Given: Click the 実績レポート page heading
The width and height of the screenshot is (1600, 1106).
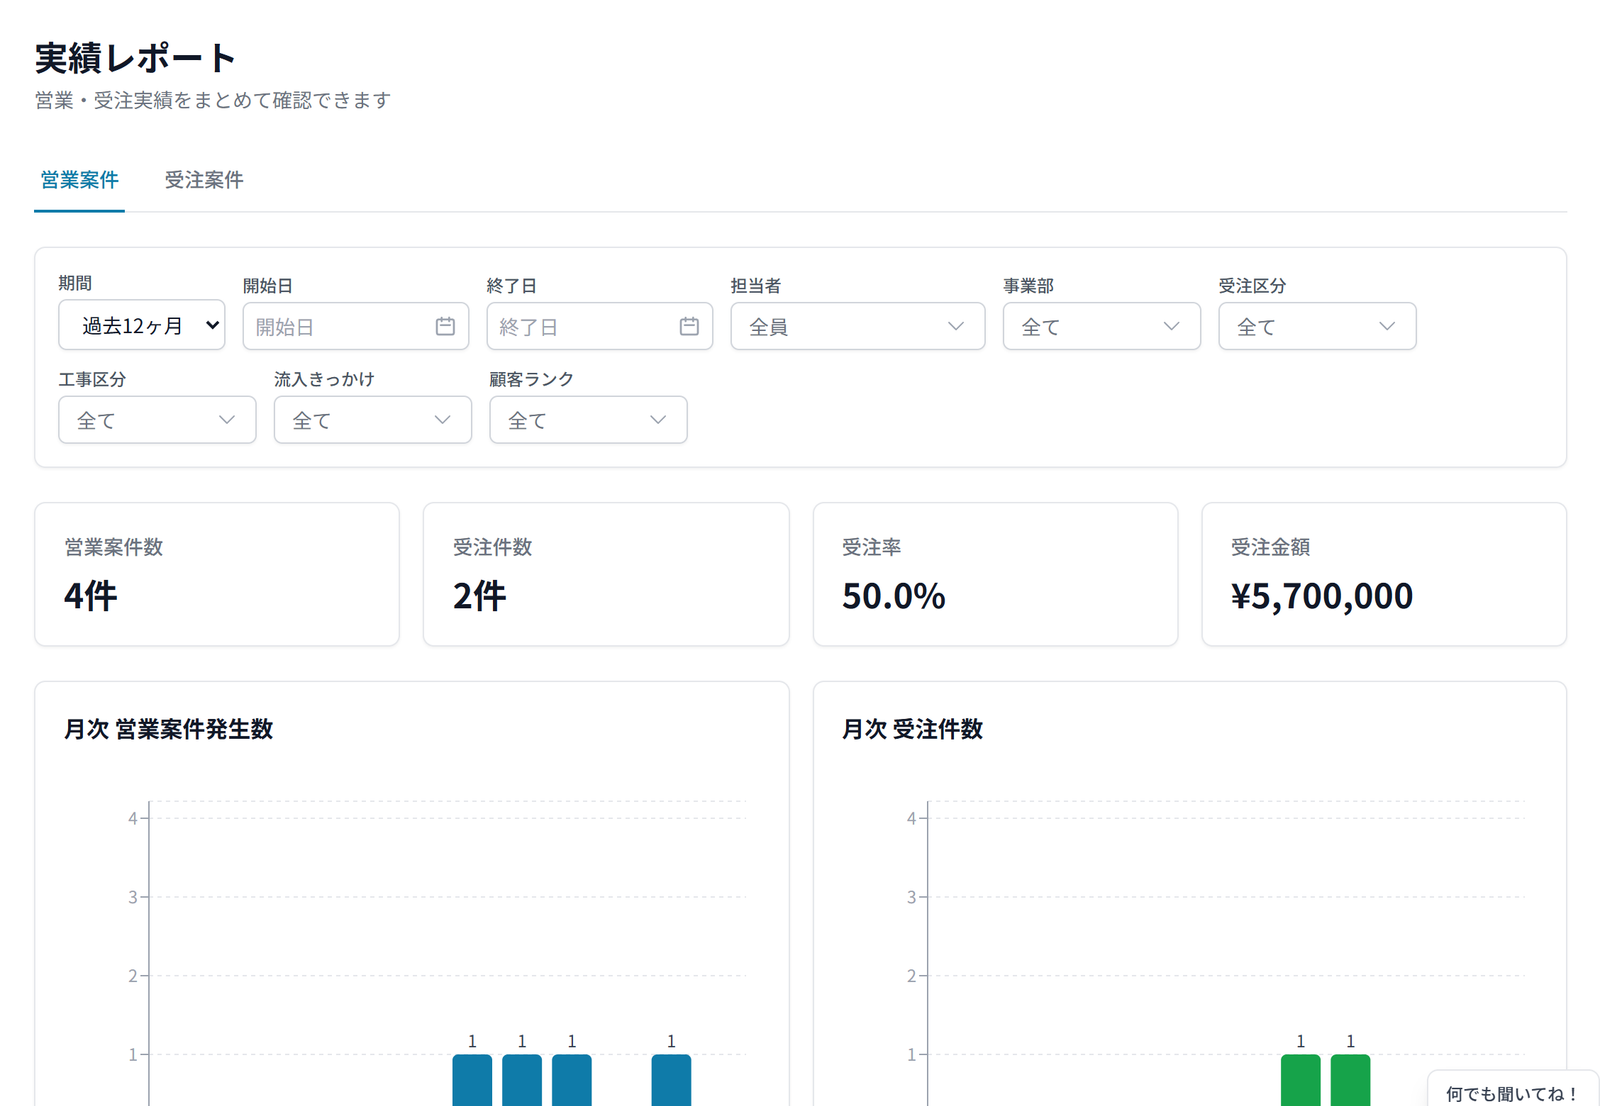Looking at the screenshot, I should 135,58.
